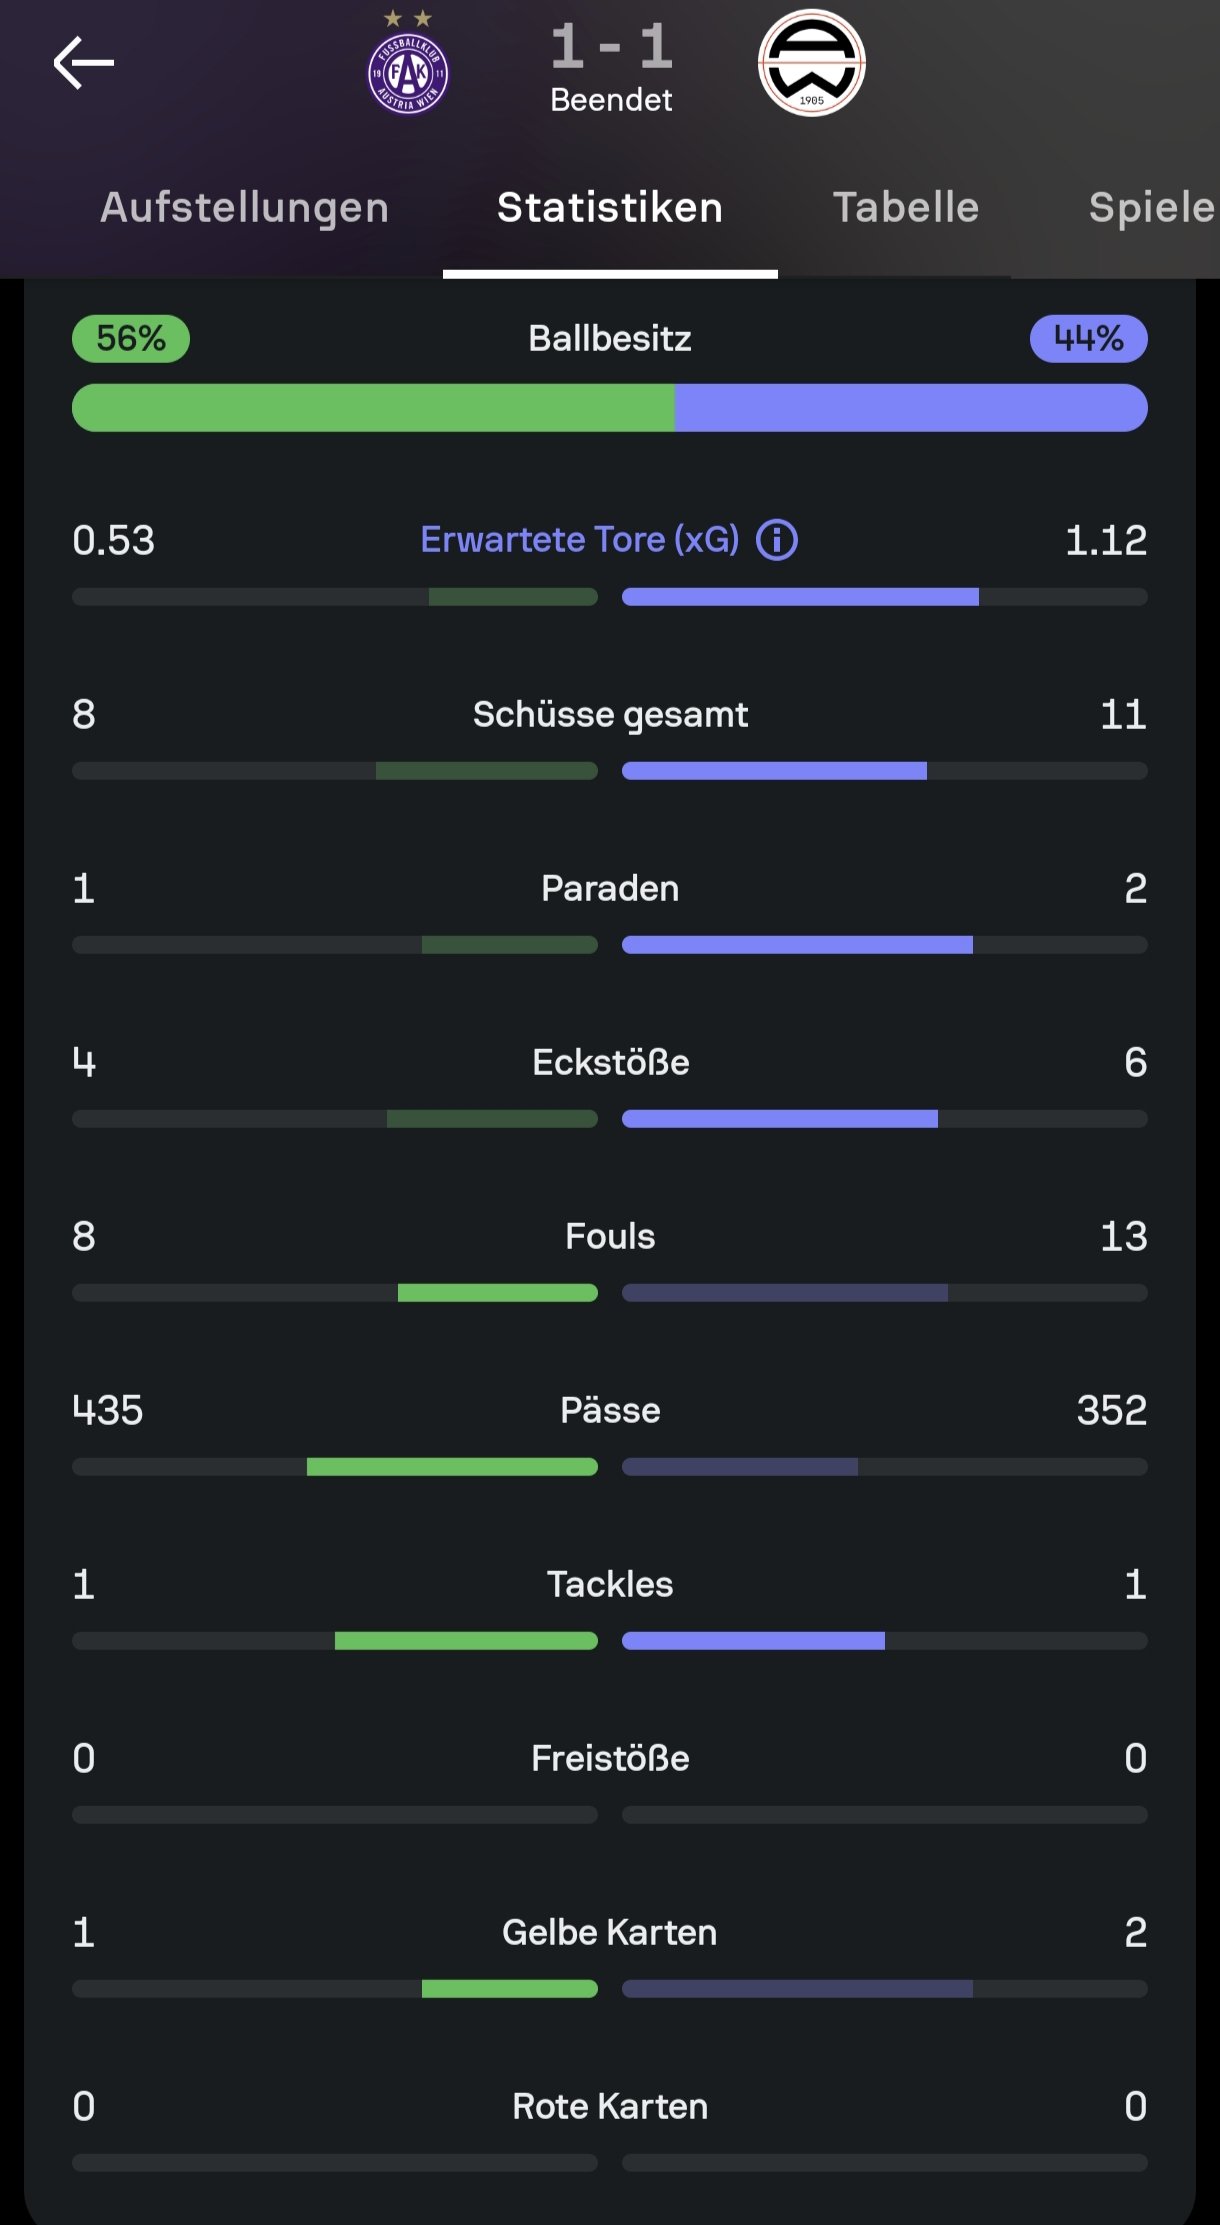Tap the Gelbe Karten stat label
This screenshot has width=1220, height=2225.
click(610, 1932)
